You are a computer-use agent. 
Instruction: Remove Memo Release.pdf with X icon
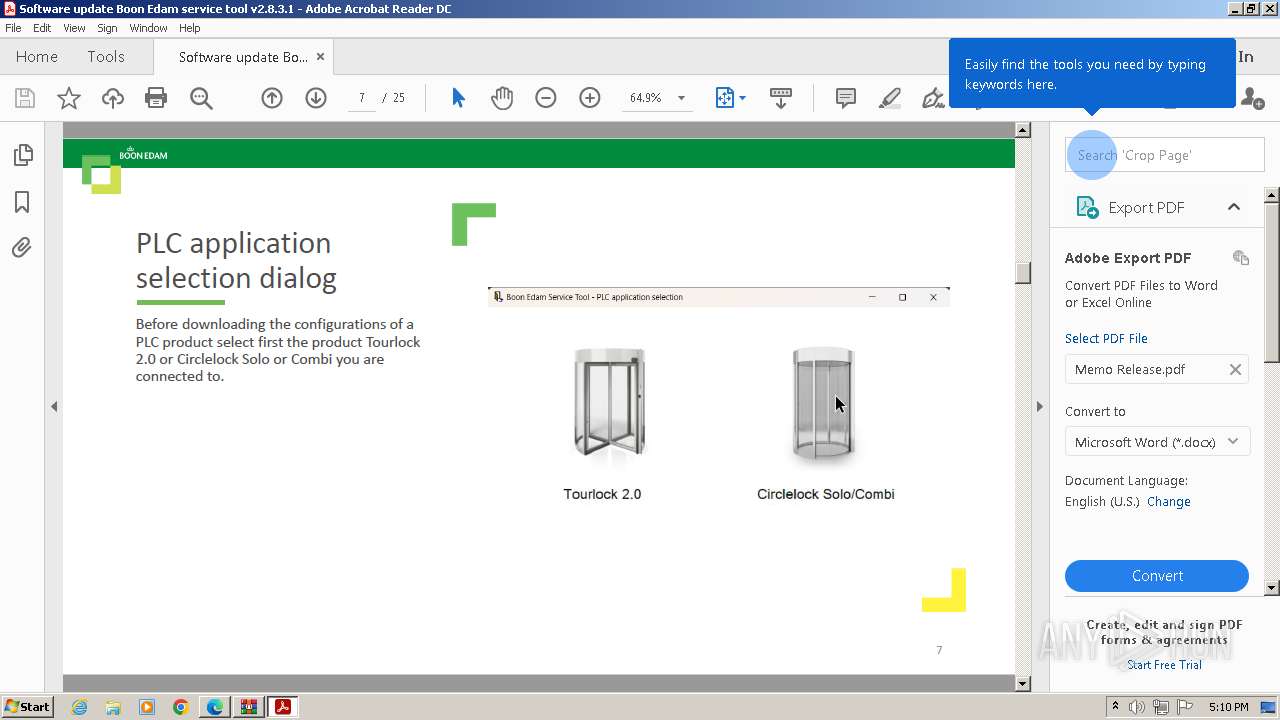point(1235,369)
